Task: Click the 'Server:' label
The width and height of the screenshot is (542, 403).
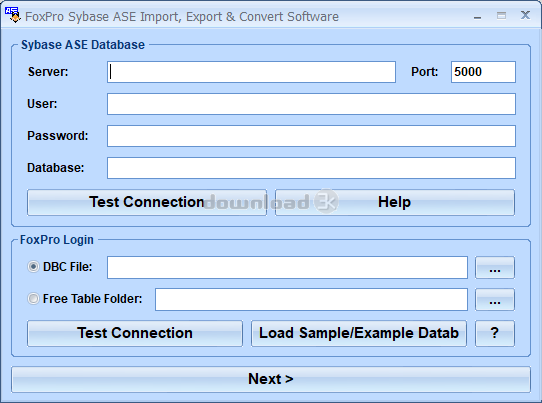Action: coord(48,72)
